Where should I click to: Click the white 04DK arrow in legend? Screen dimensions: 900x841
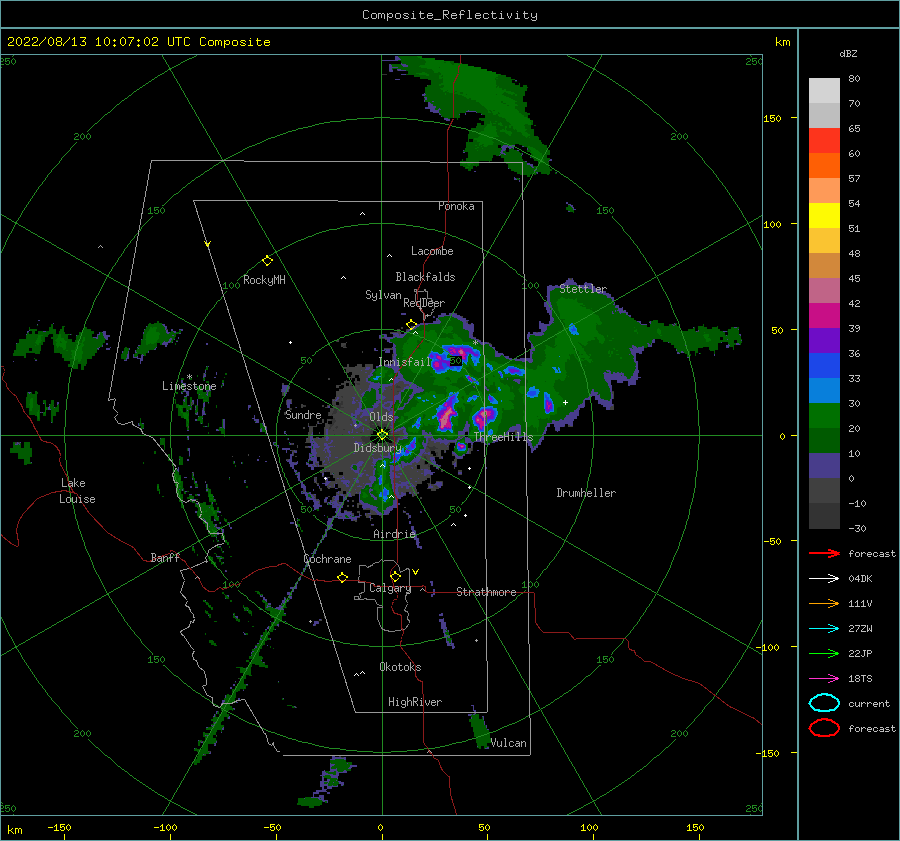pos(824,578)
